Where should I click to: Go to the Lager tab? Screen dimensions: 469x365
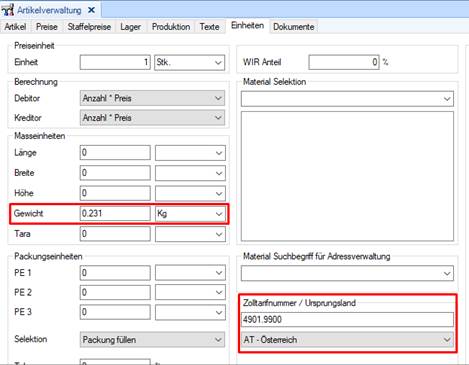coord(130,27)
